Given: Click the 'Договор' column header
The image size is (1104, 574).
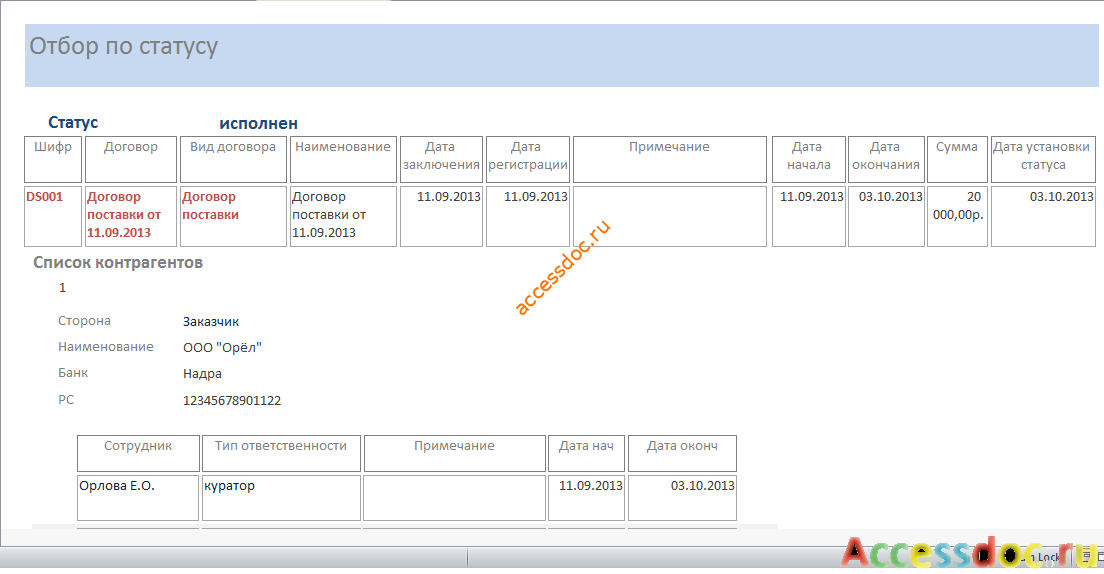Looking at the screenshot, I should point(131,159).
